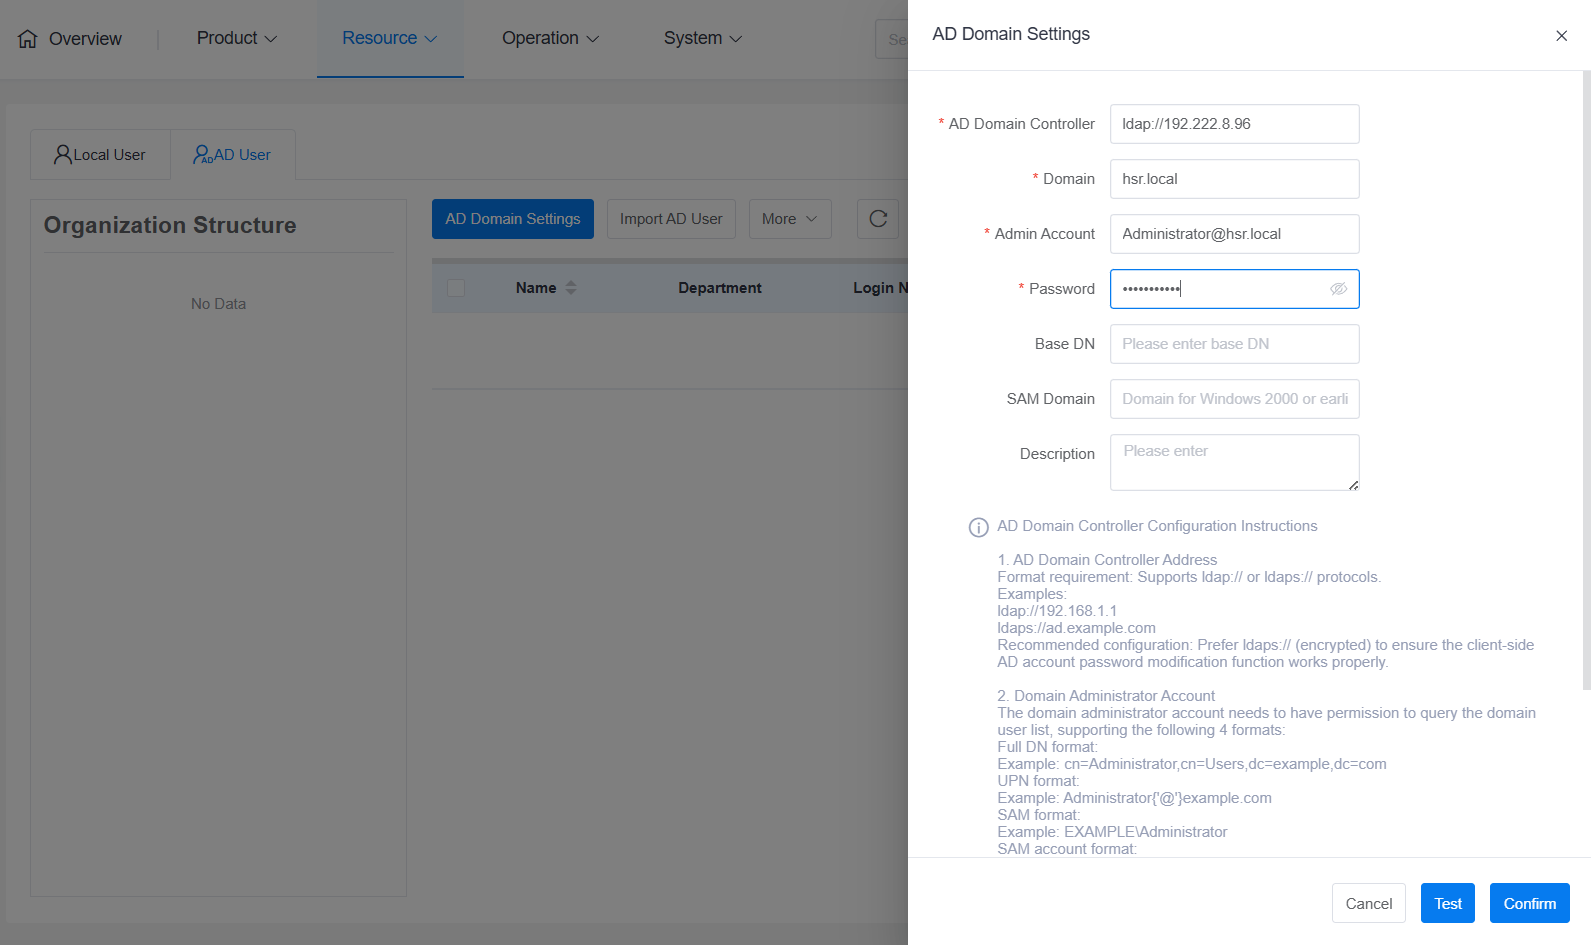Open the More dropdown button
Screen dimensions: 1591x945
[x=789, y=219]
